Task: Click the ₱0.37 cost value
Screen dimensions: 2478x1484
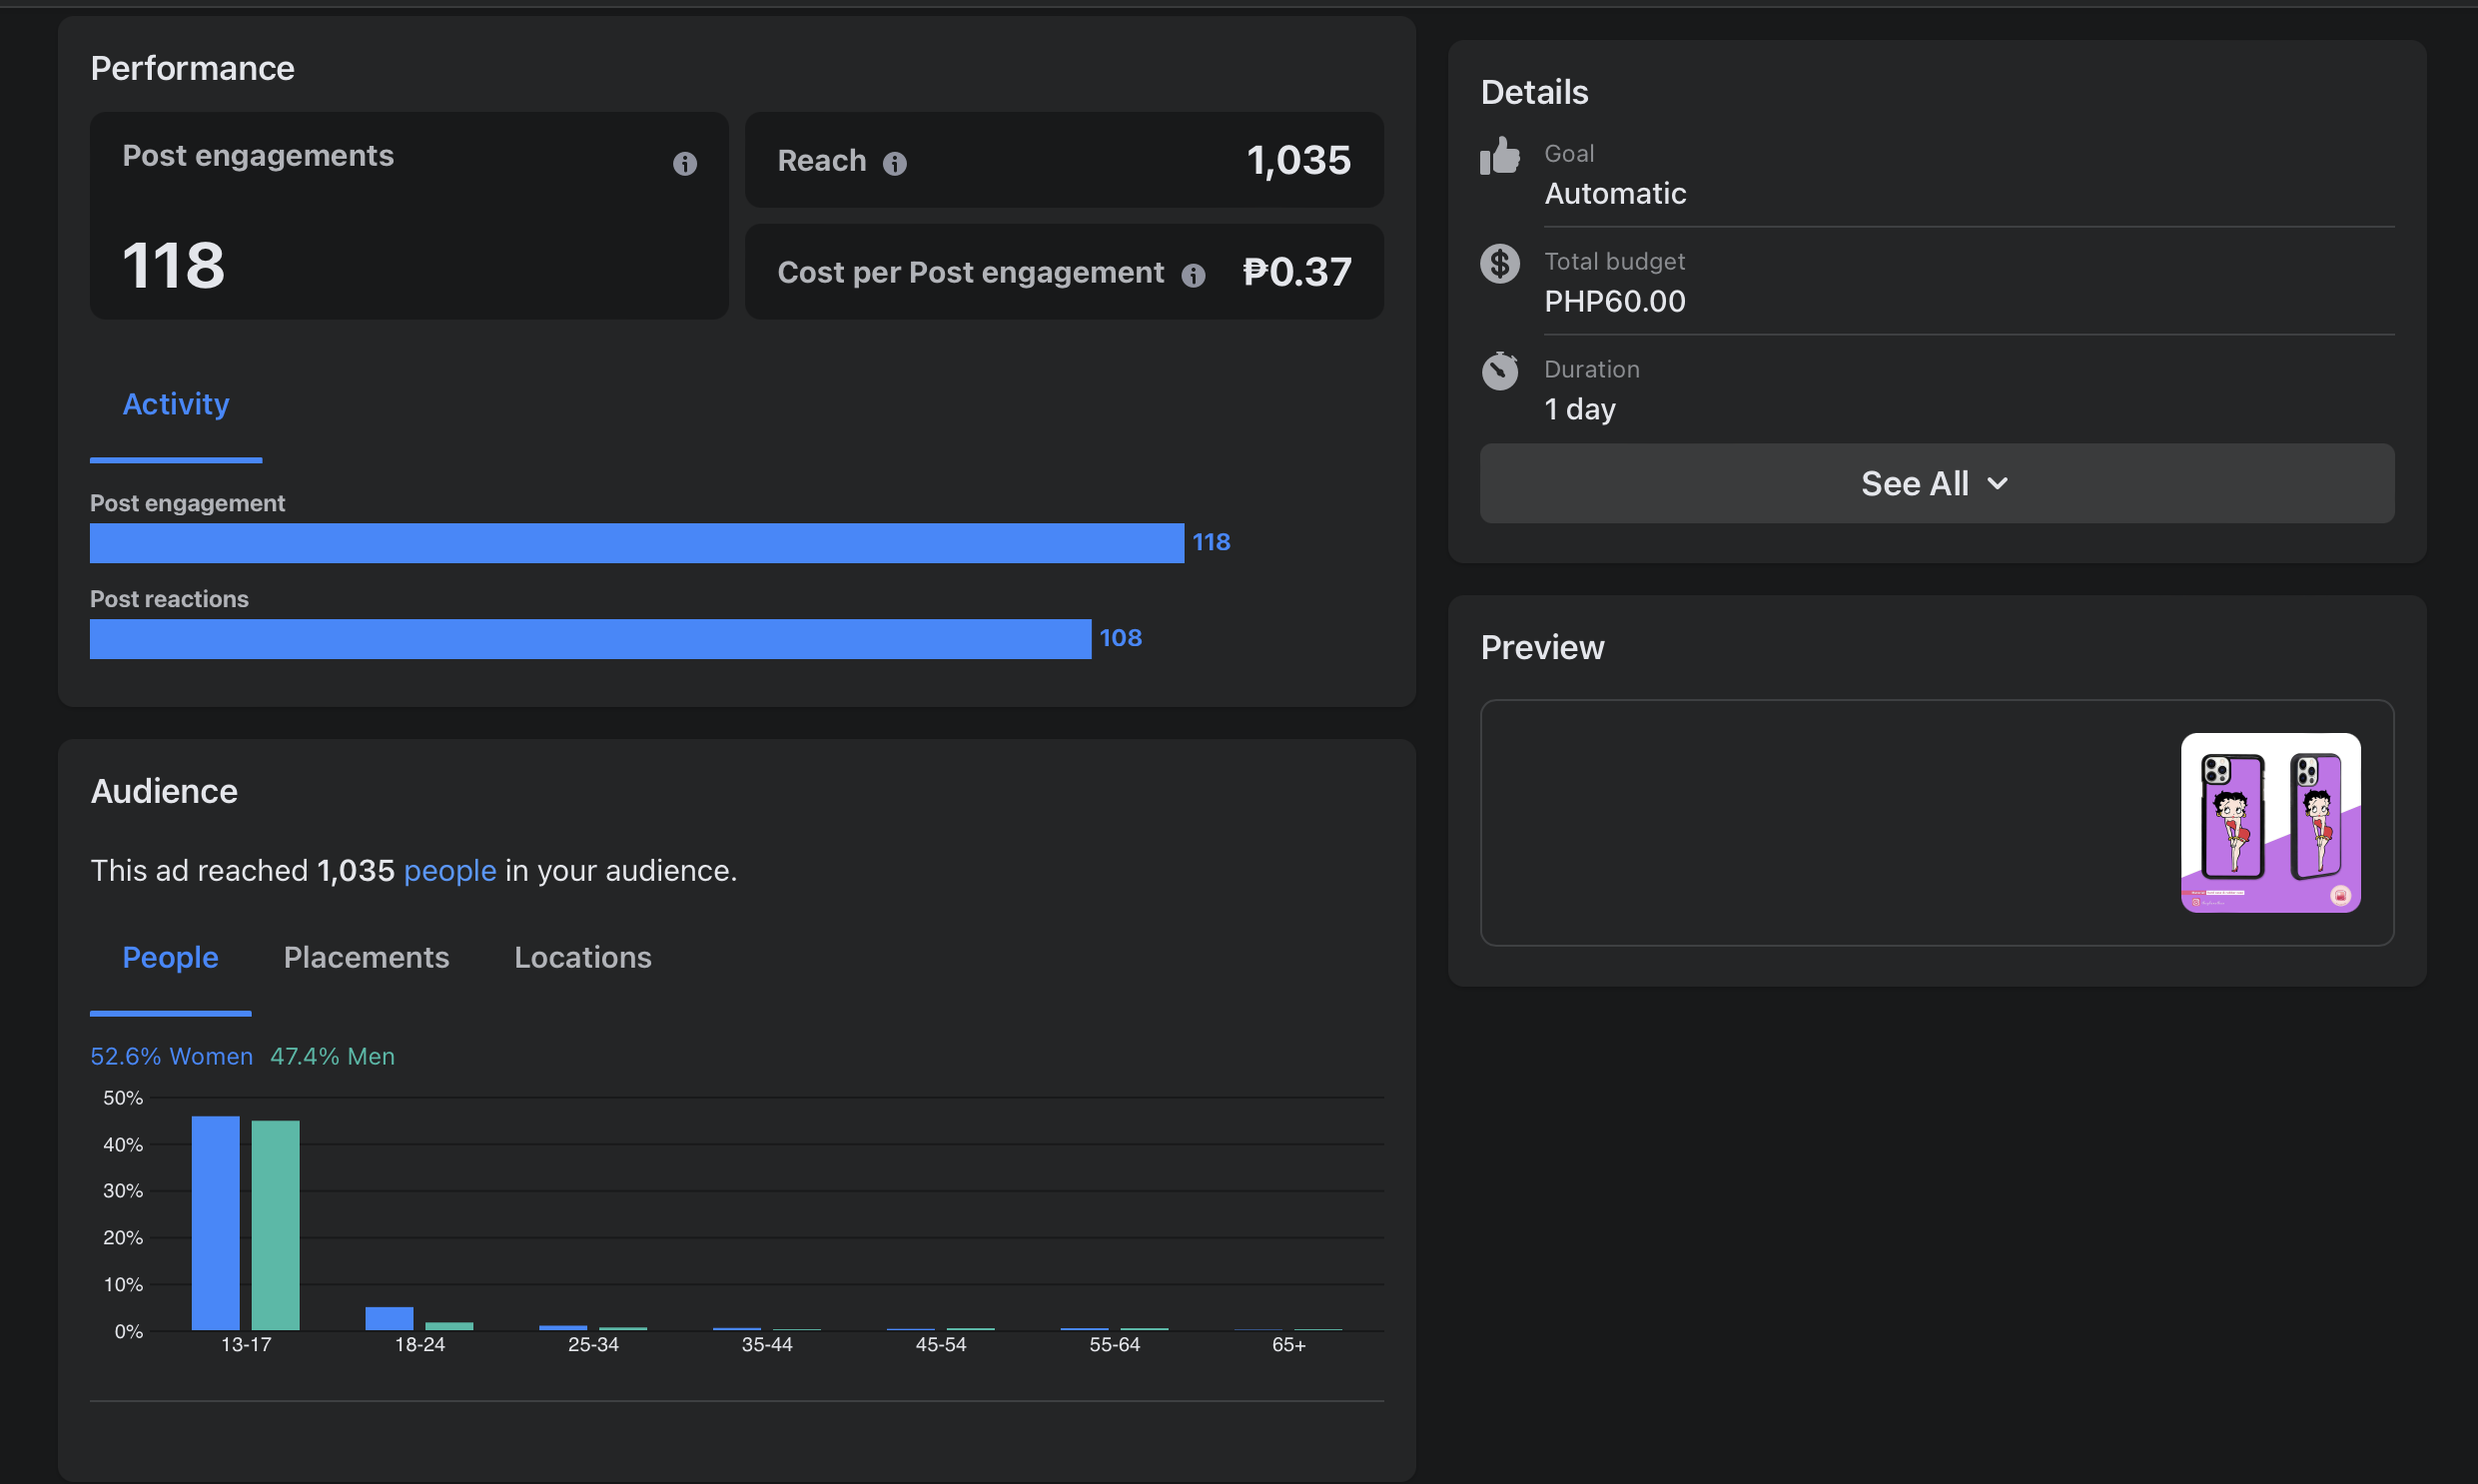Action: (1296, 272)
